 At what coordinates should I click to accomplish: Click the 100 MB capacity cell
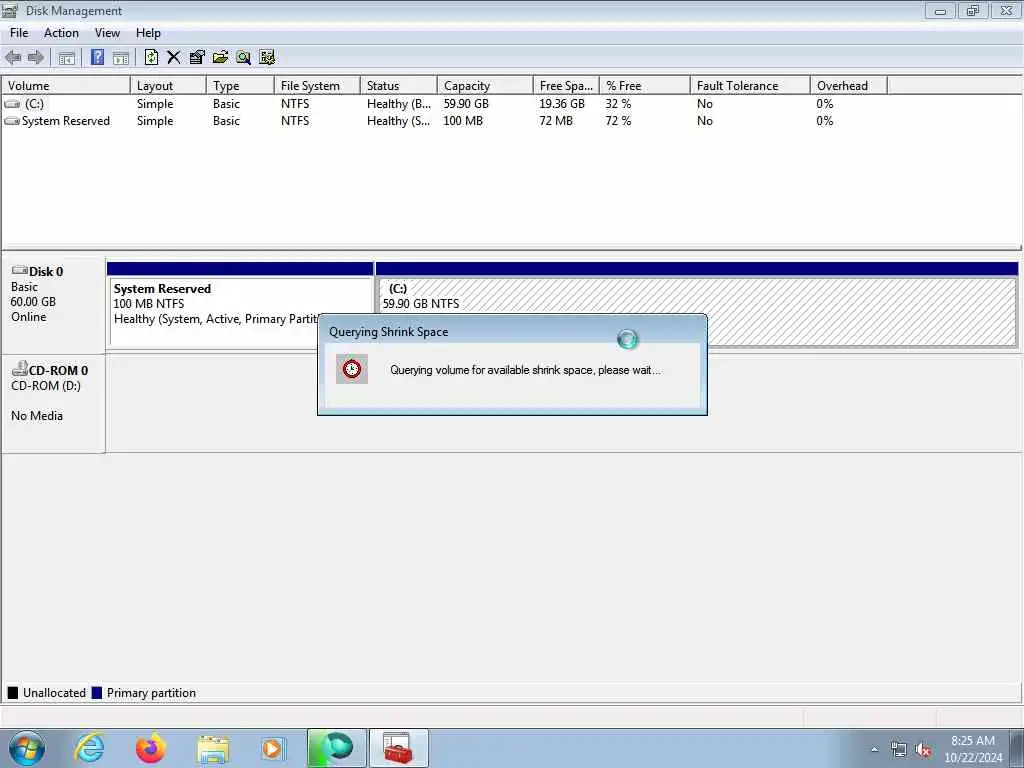click(x=463, y=121)
